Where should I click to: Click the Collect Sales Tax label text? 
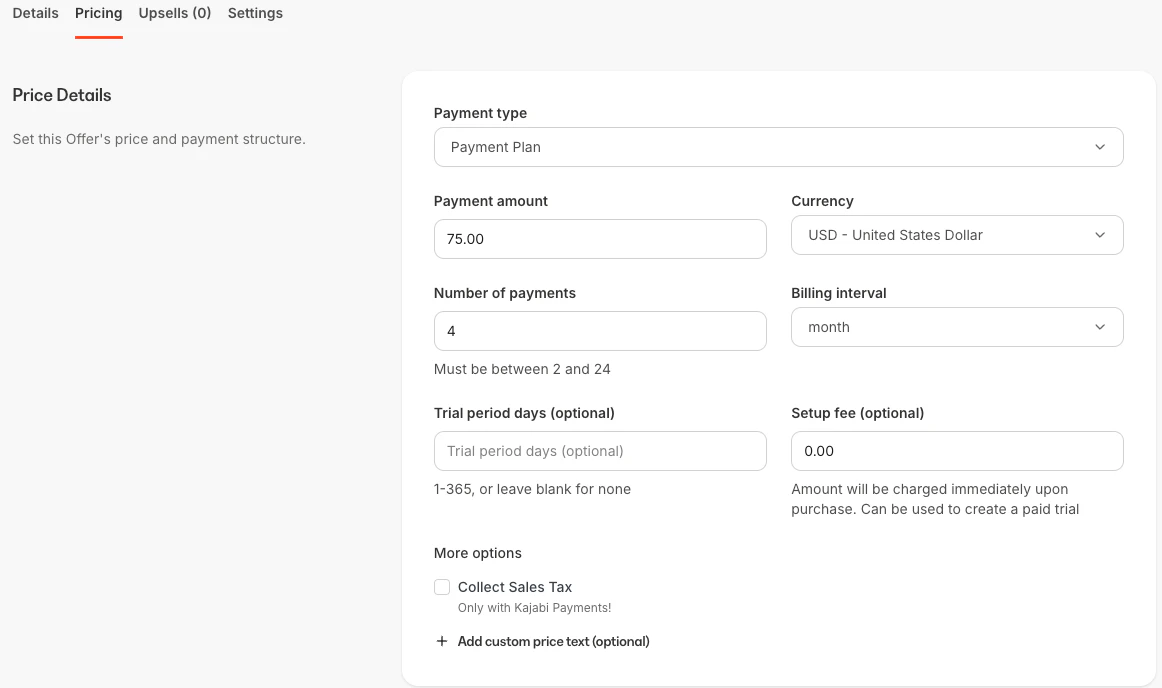[515, 587]
